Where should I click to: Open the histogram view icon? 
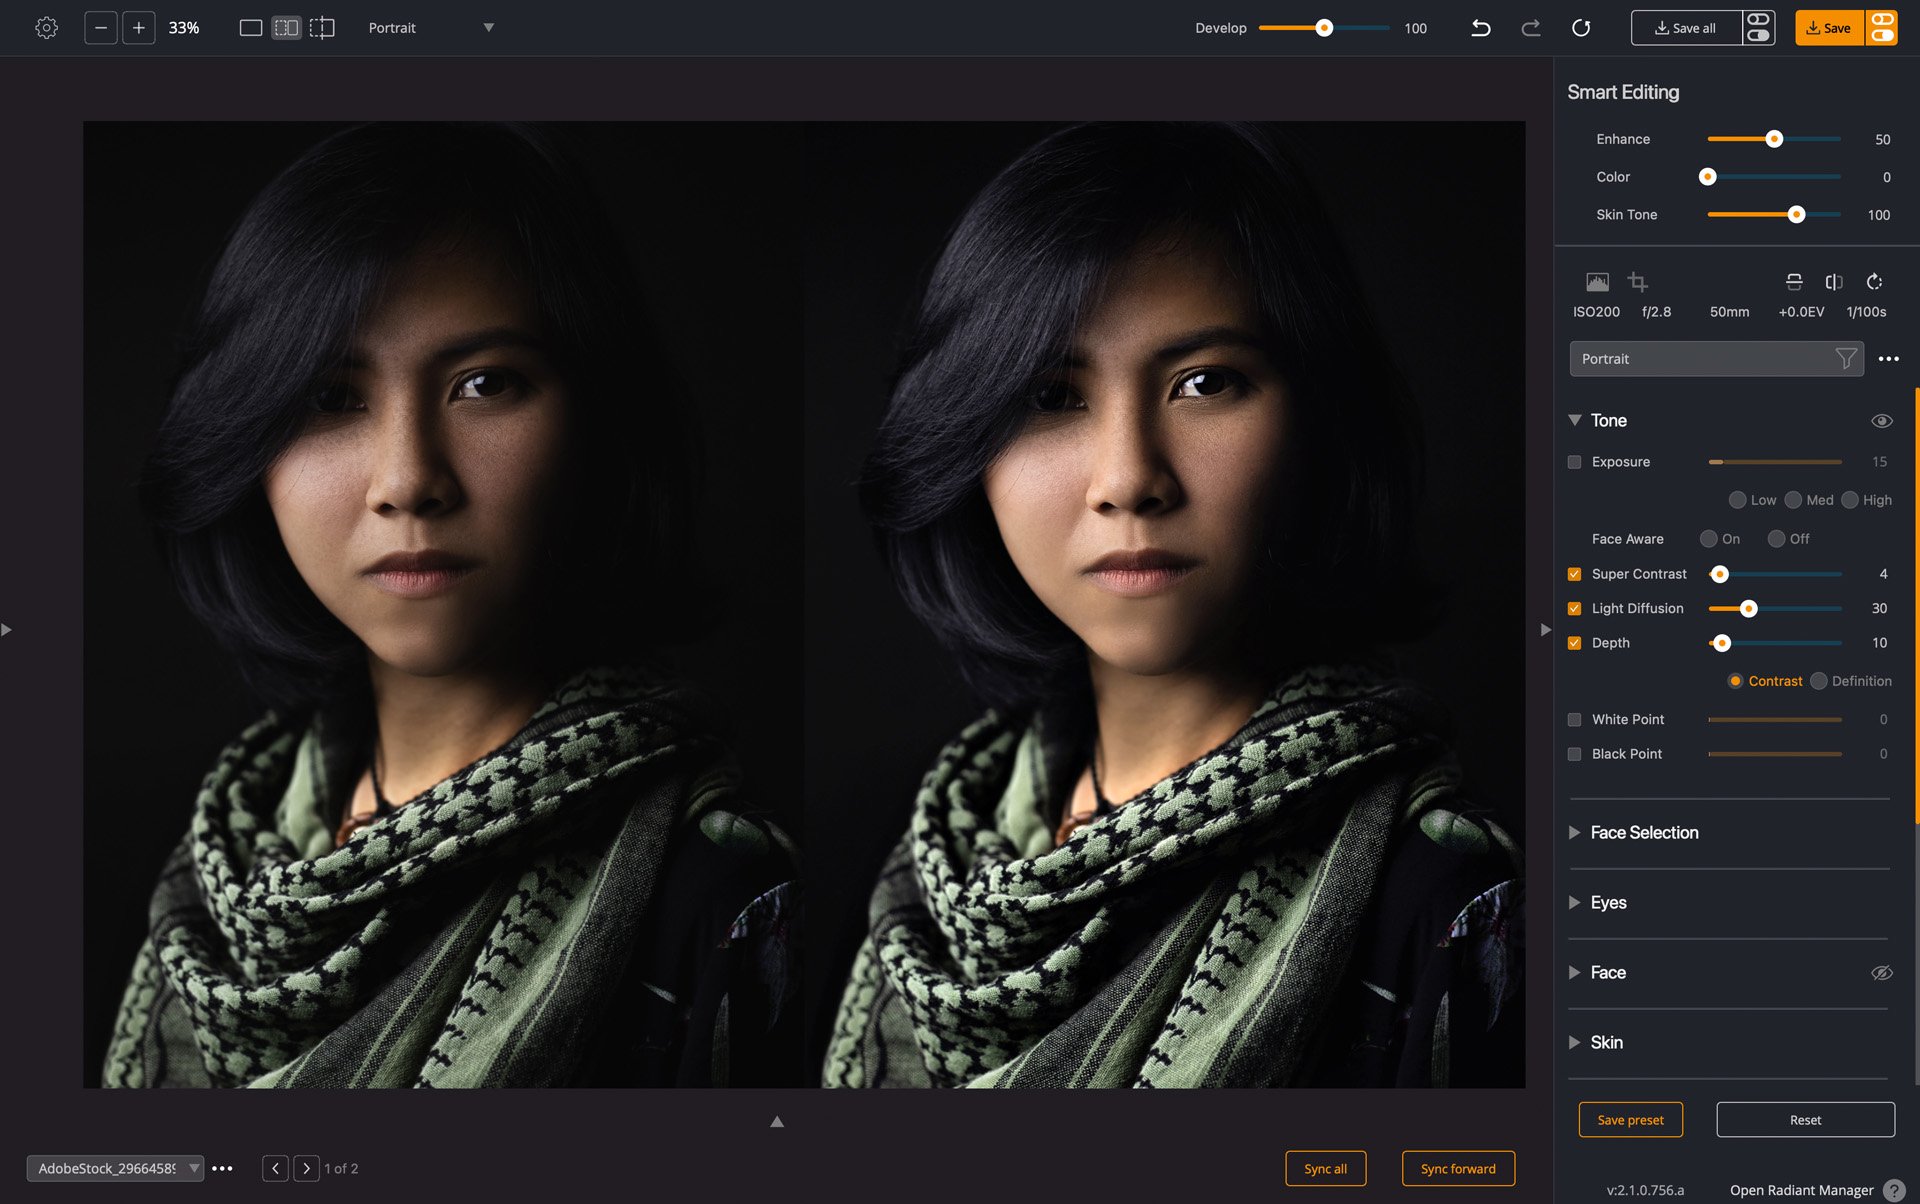coord(1597,282)
